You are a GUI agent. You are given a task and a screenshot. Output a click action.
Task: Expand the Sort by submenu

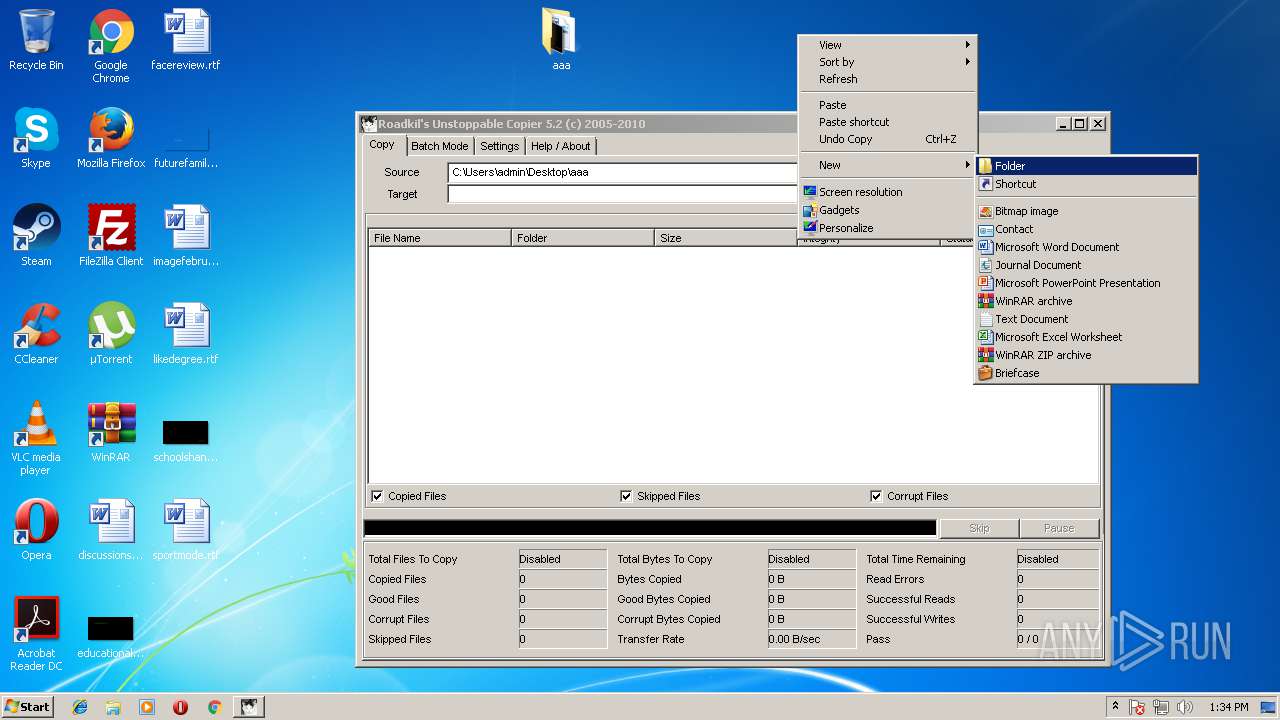(x=887, y=62)
